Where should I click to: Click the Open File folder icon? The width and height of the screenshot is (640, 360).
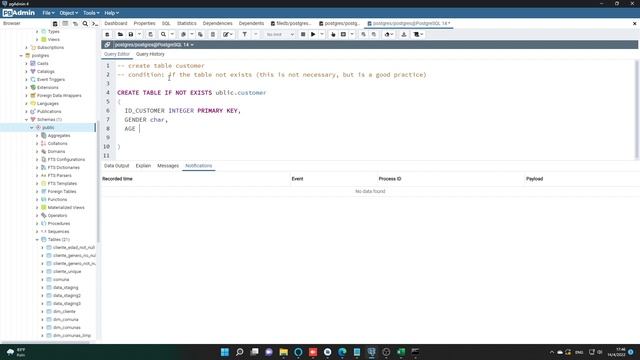(120, 35)
